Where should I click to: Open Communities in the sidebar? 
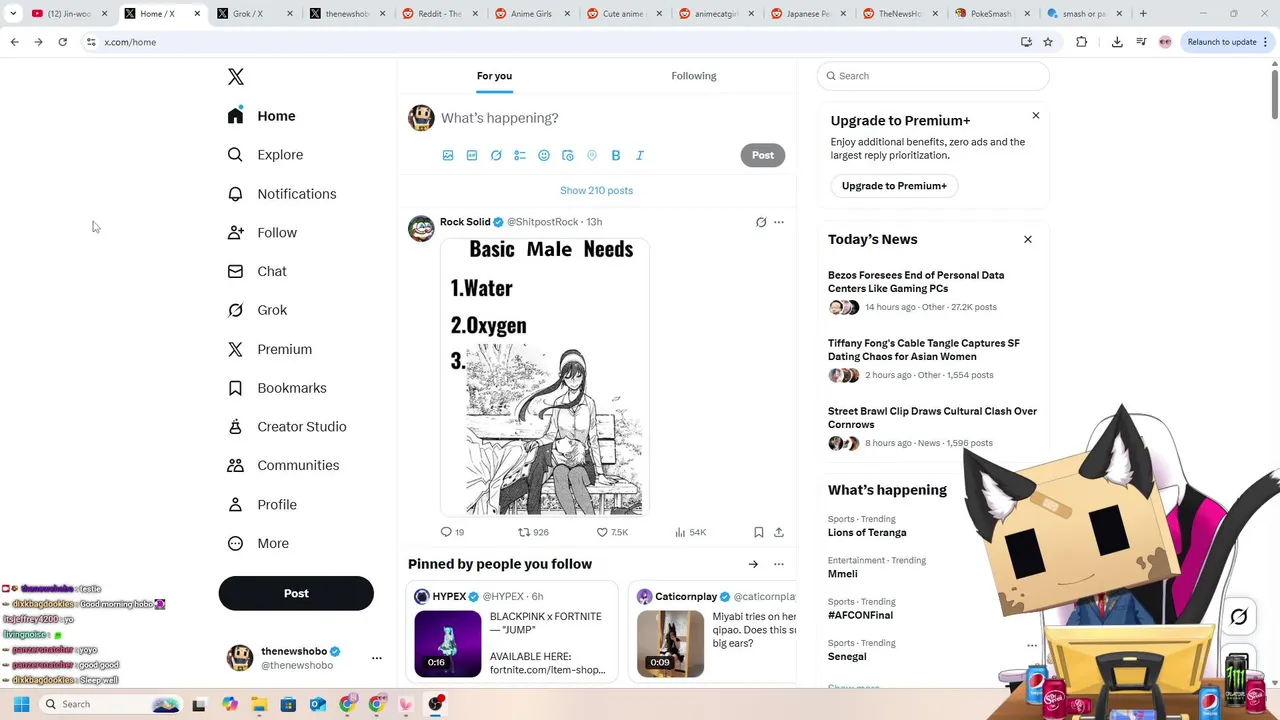283,465
